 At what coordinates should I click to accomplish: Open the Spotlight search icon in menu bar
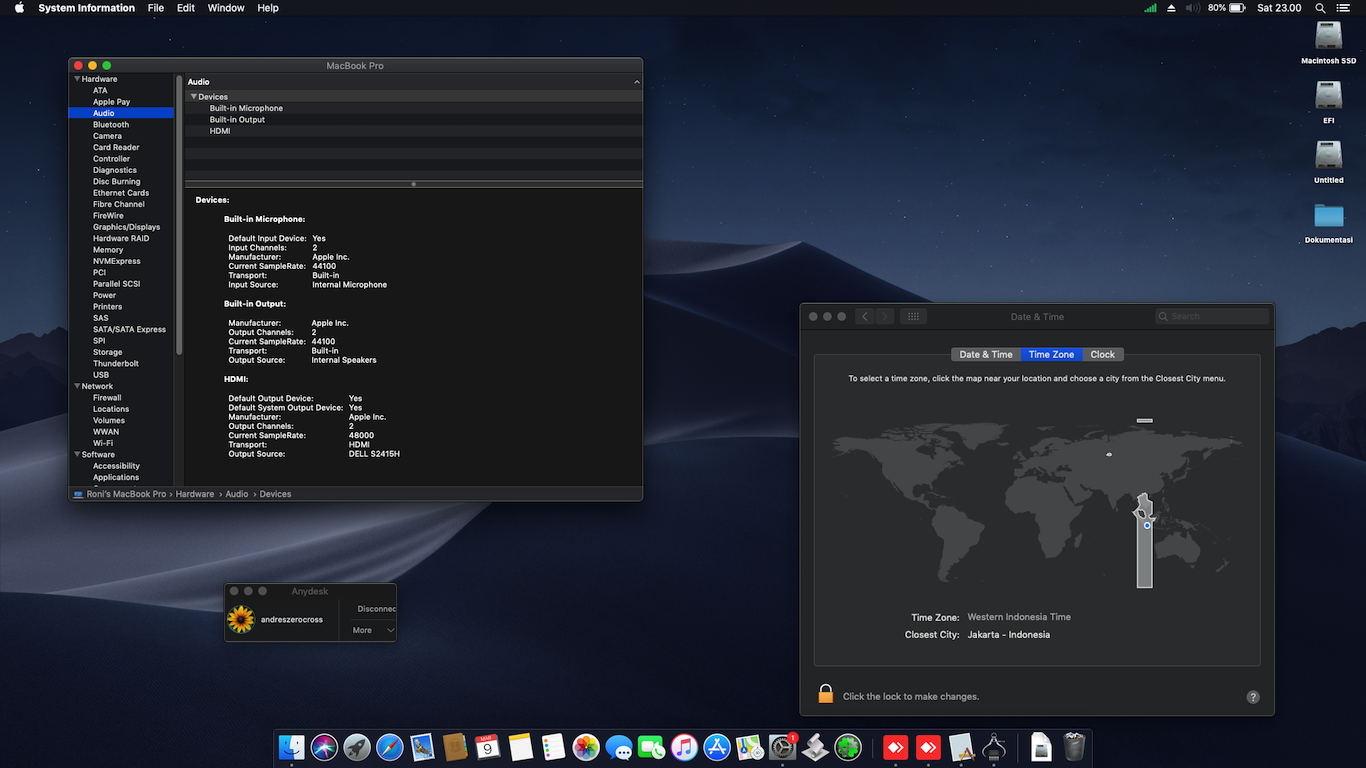coord(1320,8)
